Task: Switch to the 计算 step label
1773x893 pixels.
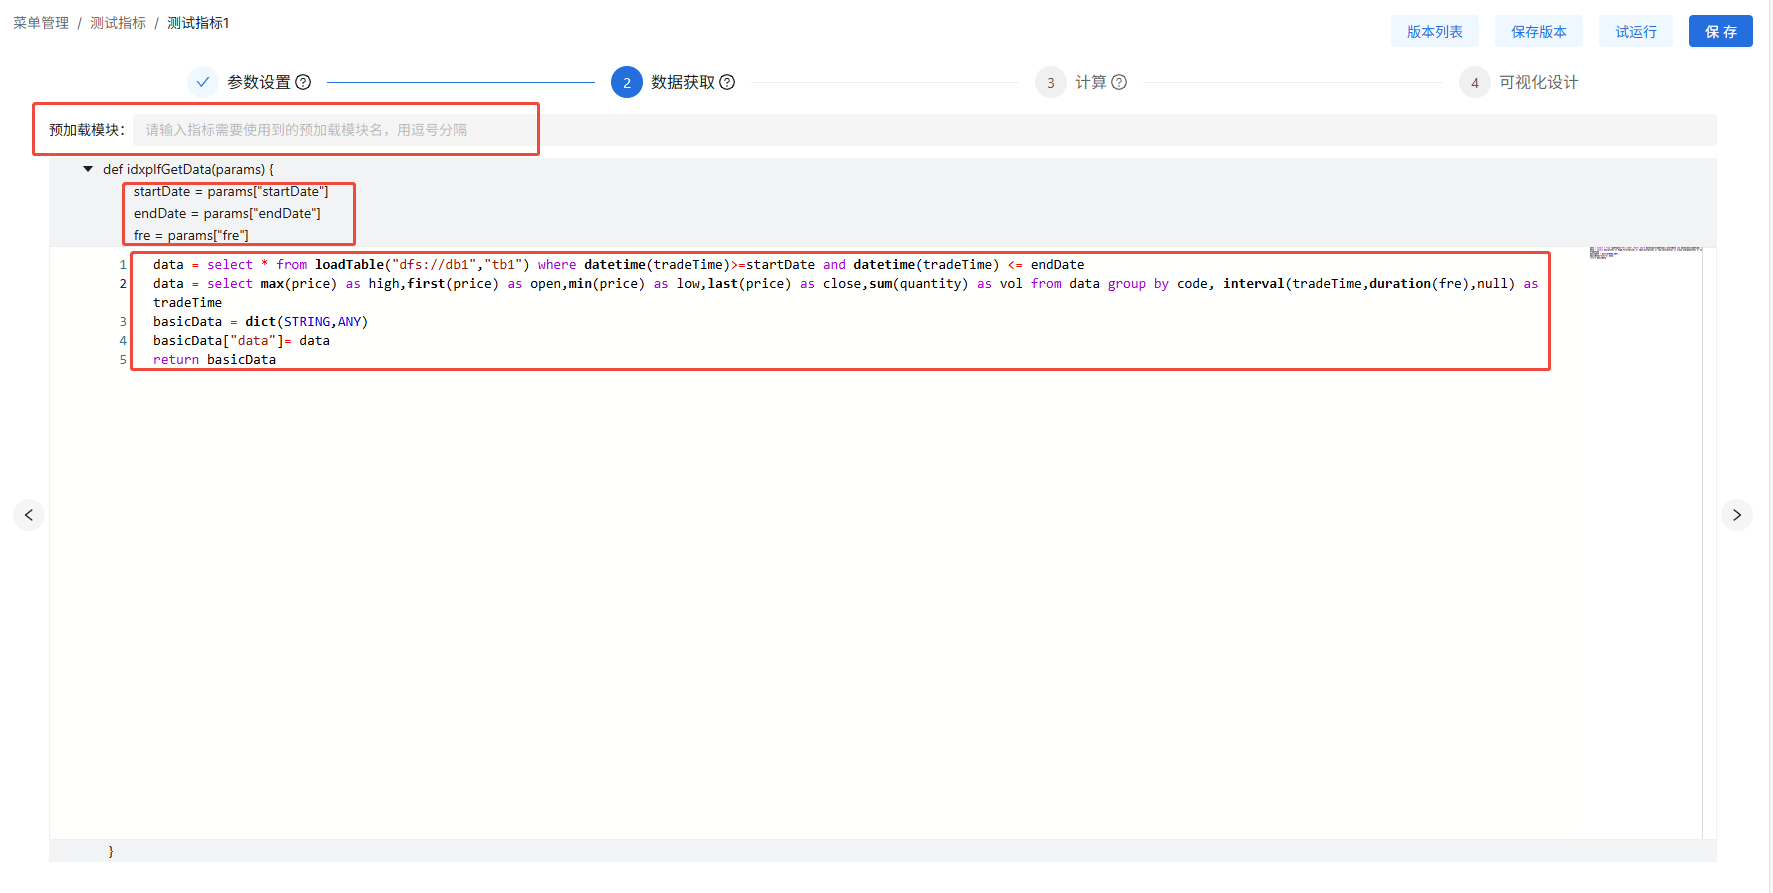Action: [1090, 82]
